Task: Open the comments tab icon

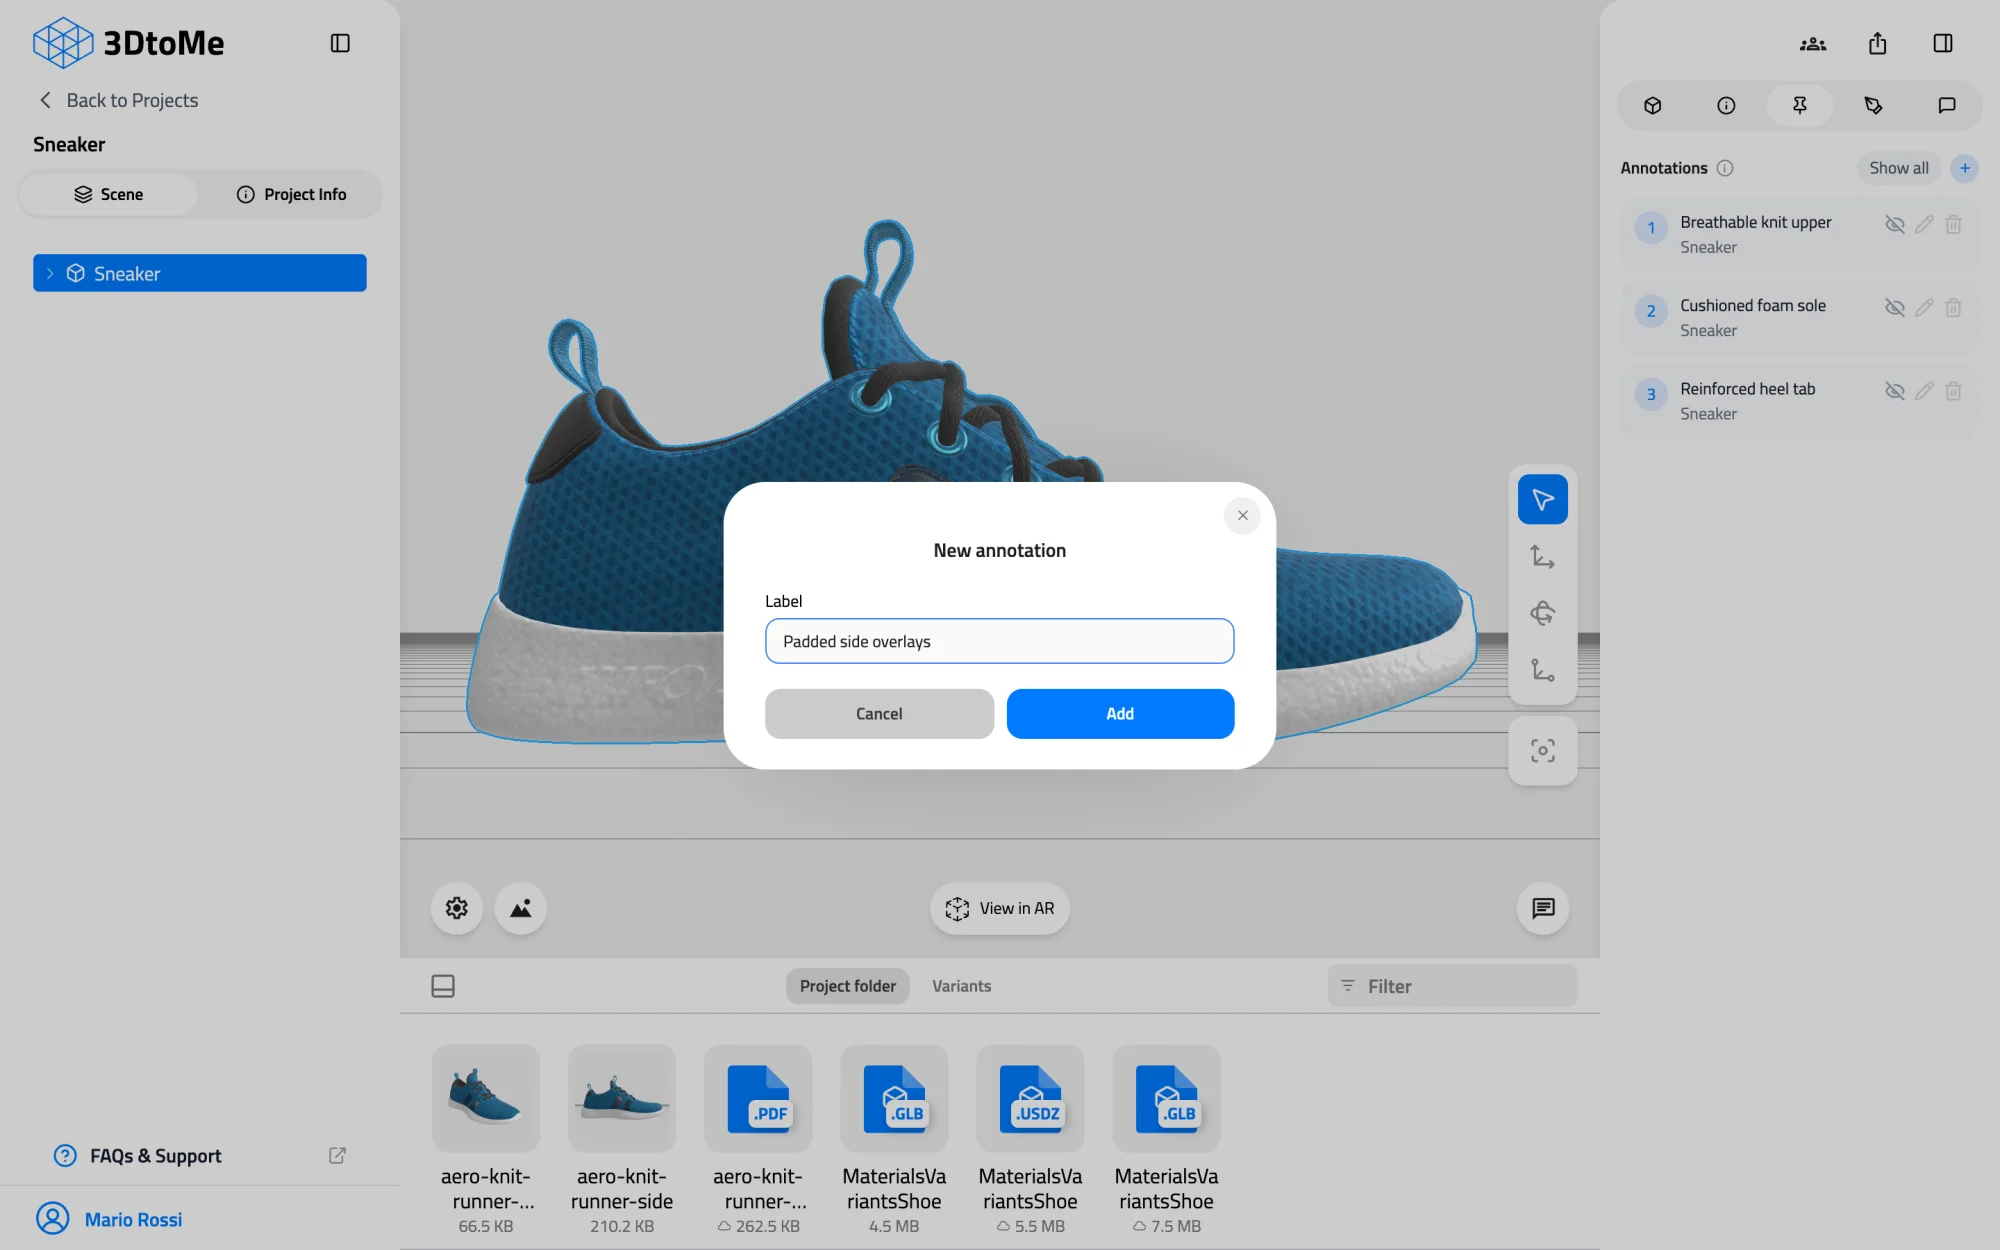Action: 1947,105
